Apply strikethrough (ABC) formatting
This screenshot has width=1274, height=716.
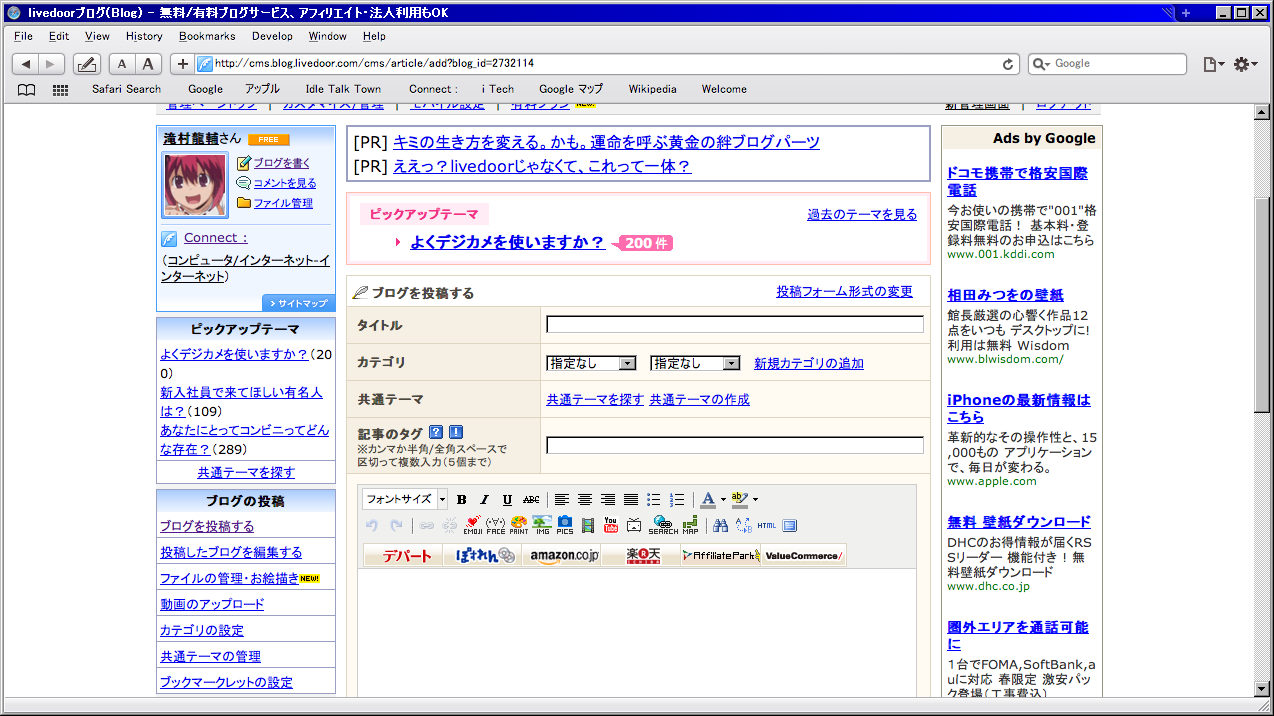coord(531,499)
